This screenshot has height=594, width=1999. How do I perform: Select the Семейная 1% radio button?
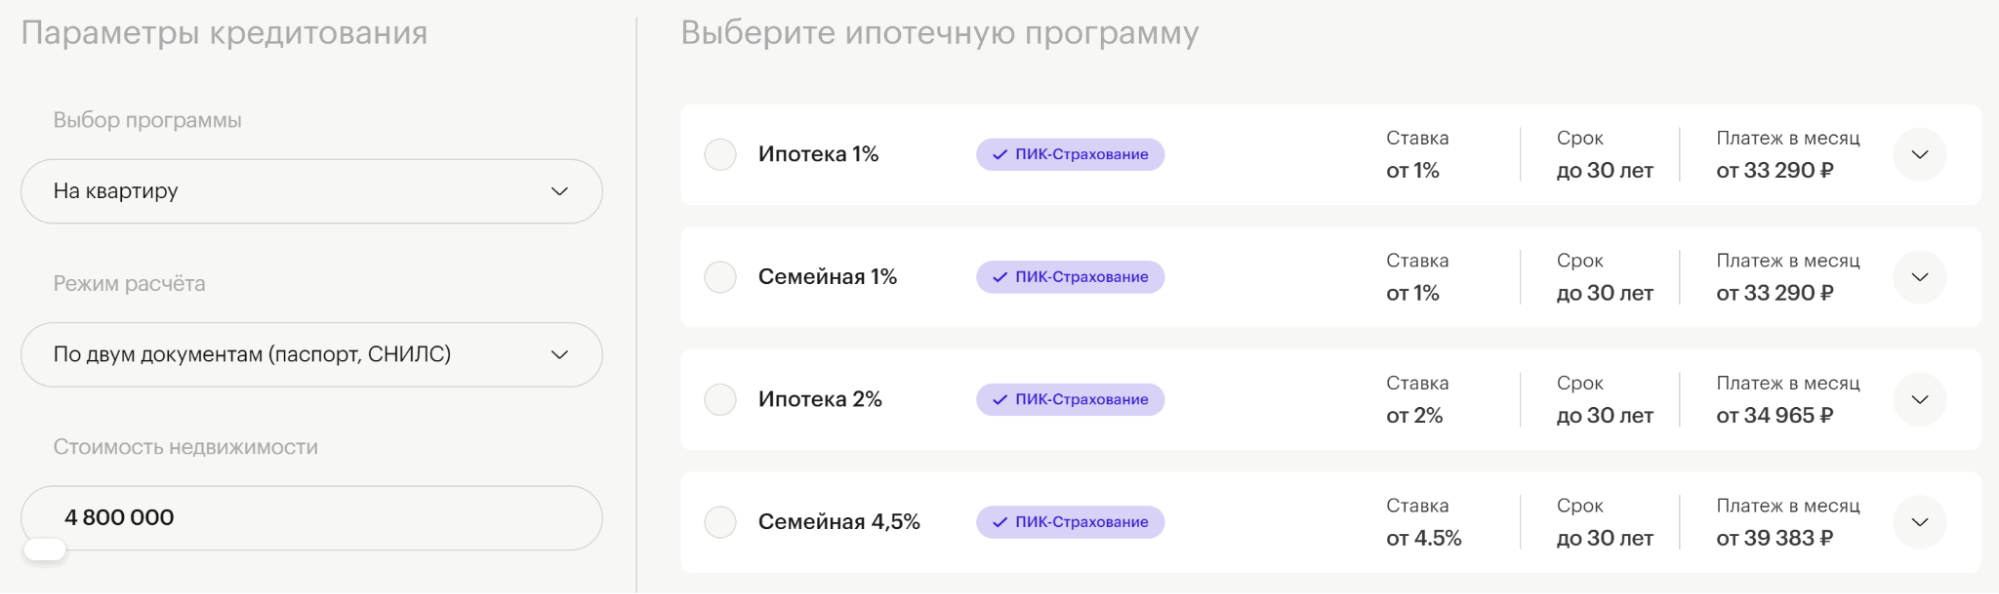point(720,277)
